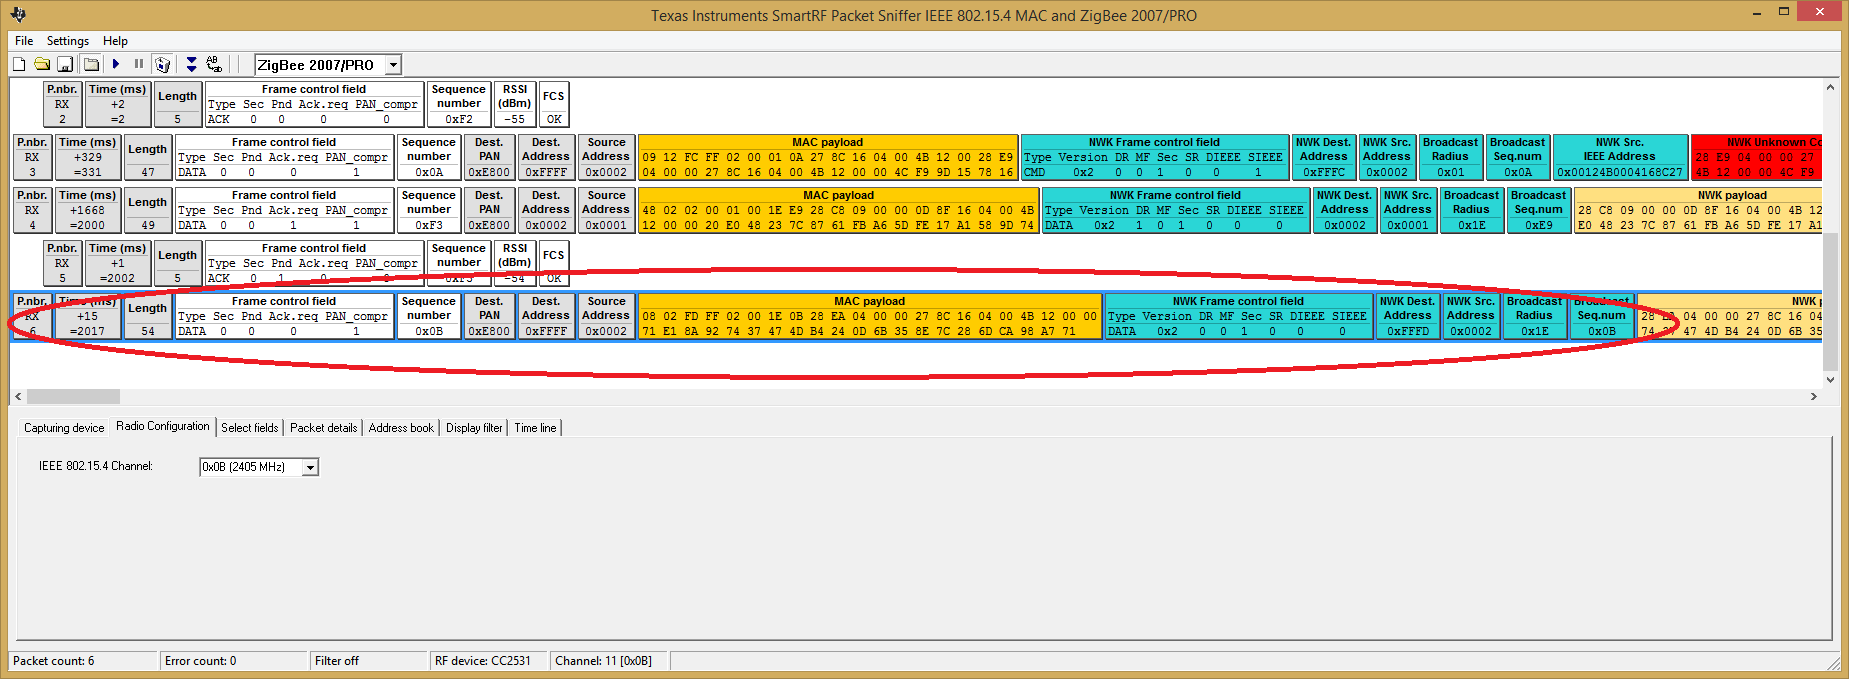The height and width of the screenshot is (679, 1849).
Task: Click the gray folder toolbar icon
Action: [x=91, y=64]
